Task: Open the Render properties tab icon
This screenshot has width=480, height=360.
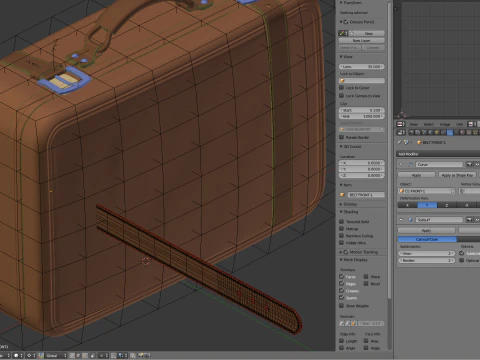Action: click(411, 132)
